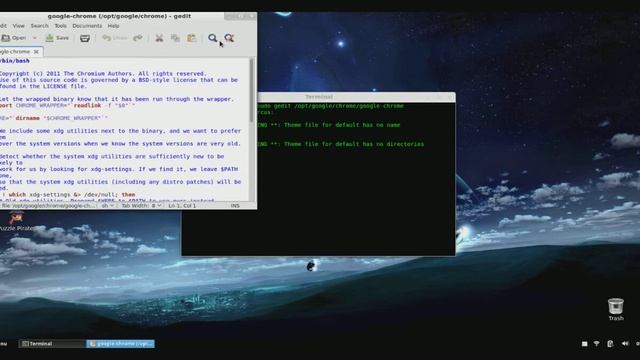Image resolution: width=640 pixels, height=360 pixels.
Task: Expand the recent files arrow beside Open
Action: coord(35,38)
